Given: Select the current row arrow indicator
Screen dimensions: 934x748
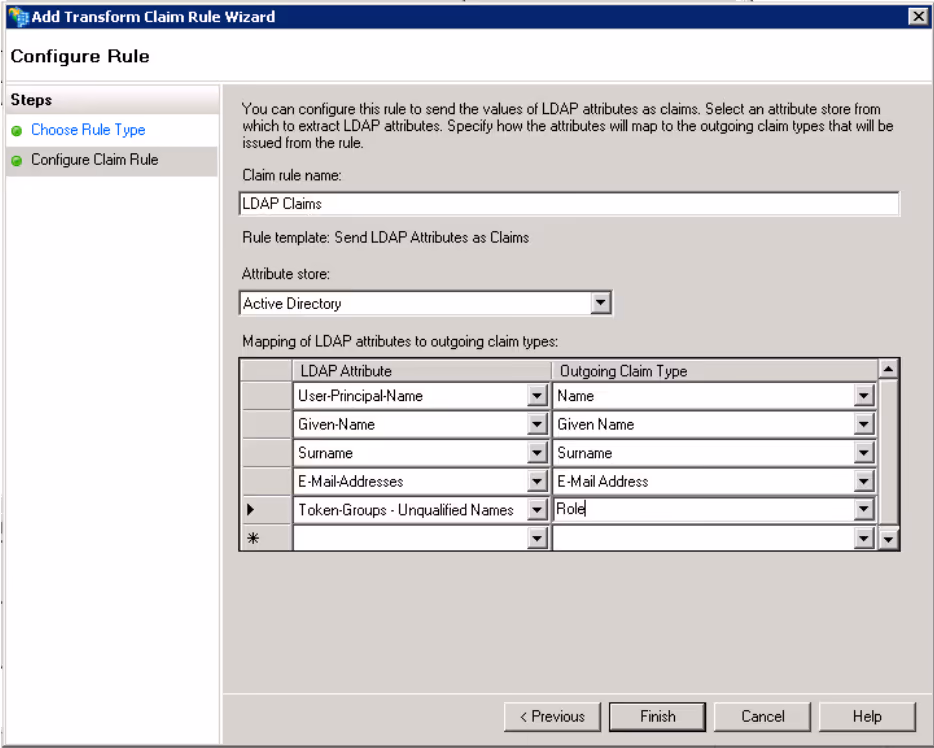Looking at the screenshot, I should [x=252, y=510].
